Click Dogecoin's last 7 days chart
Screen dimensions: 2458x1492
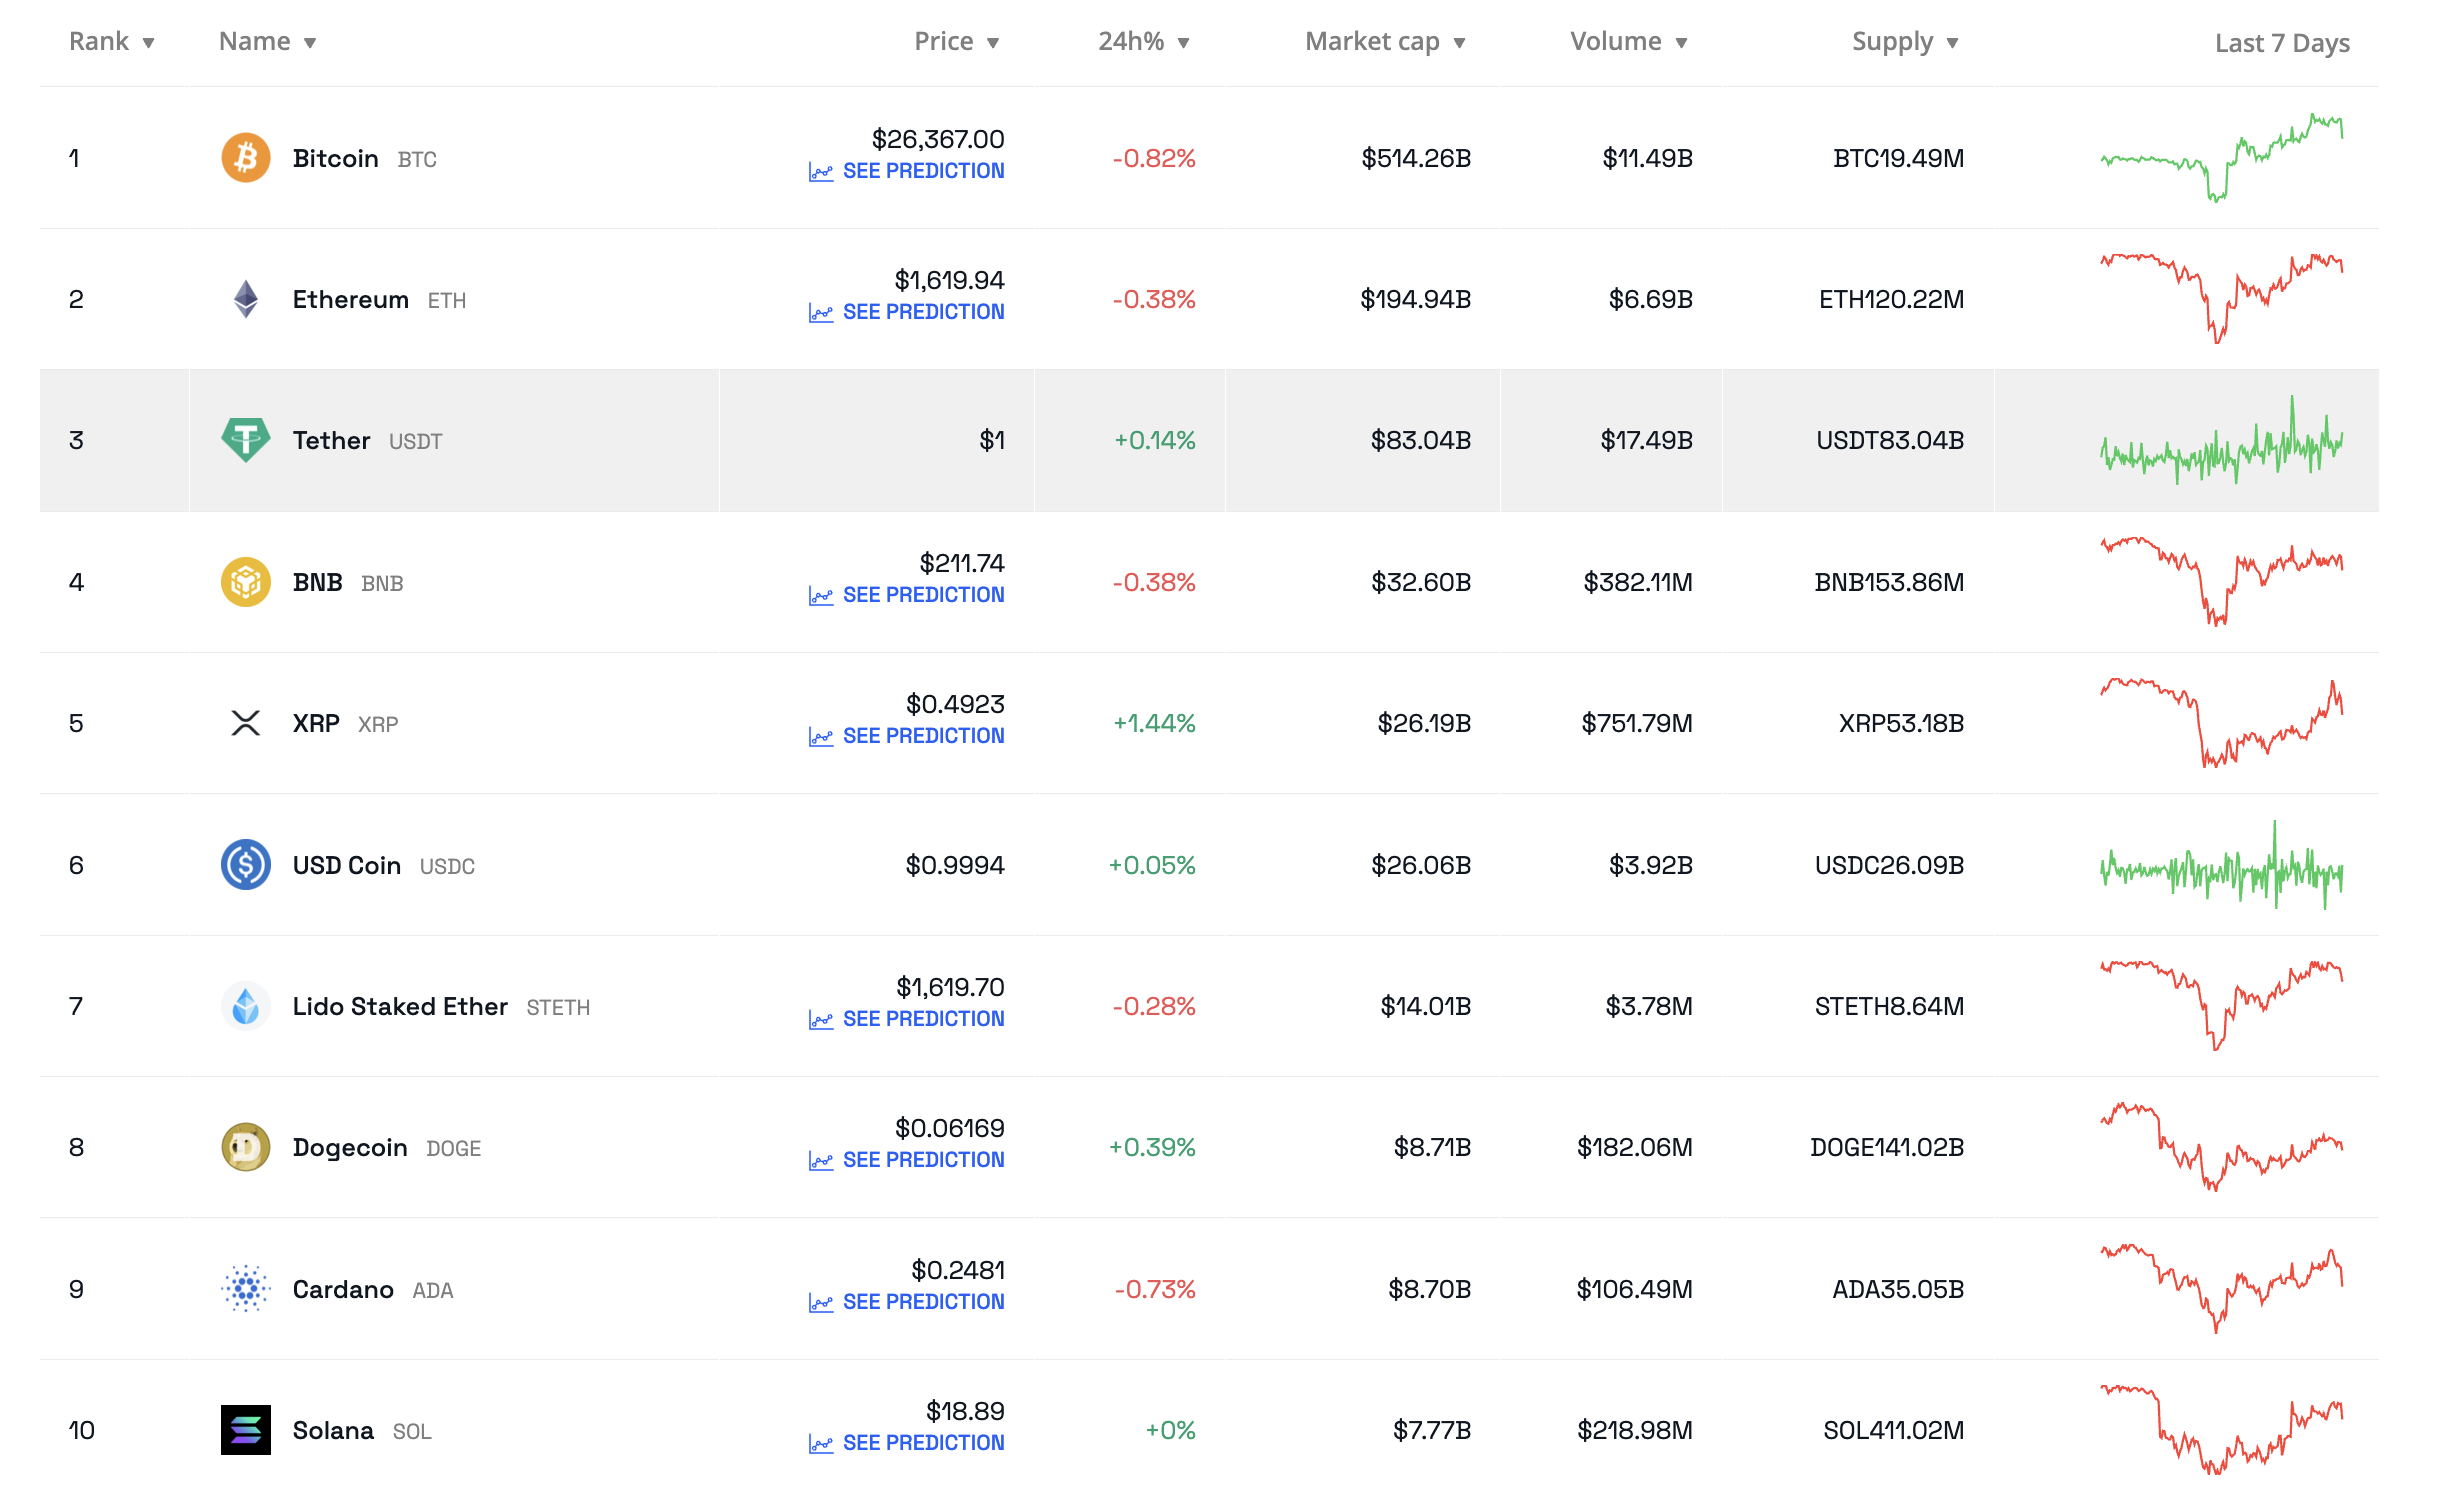click(2221, 1147)
